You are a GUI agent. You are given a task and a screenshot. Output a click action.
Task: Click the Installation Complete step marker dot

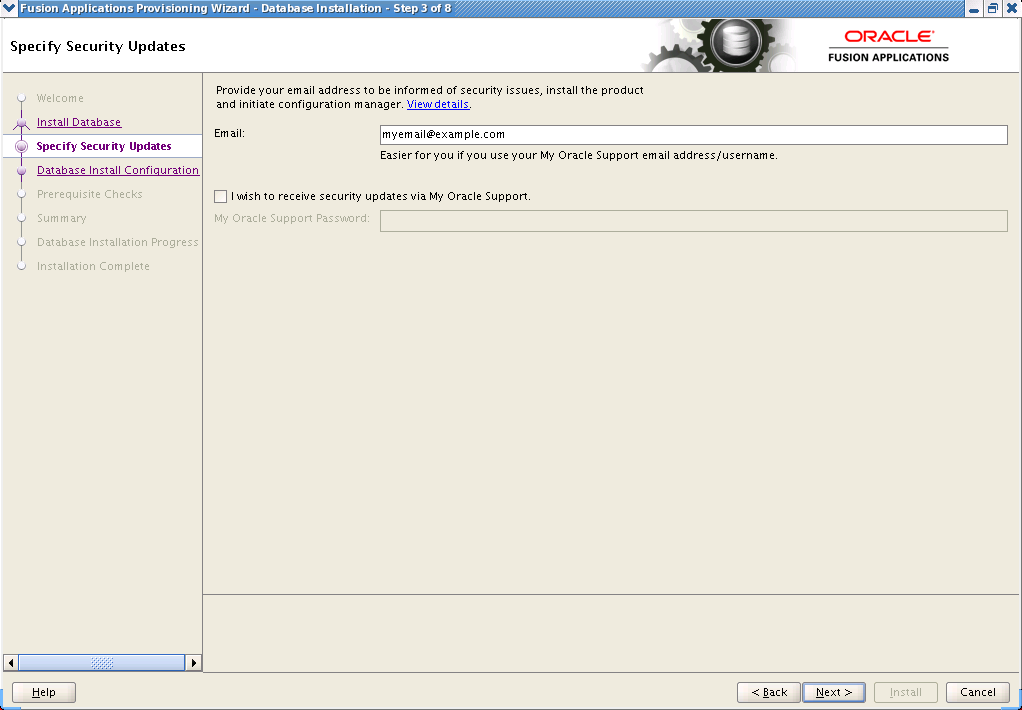22,267
